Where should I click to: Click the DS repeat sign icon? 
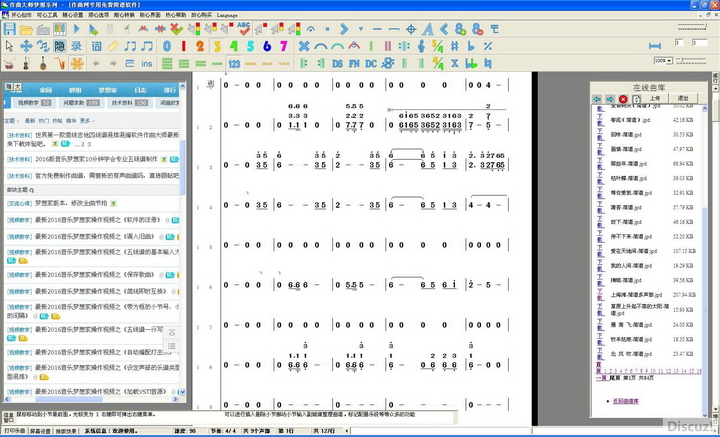click(337, 63)
